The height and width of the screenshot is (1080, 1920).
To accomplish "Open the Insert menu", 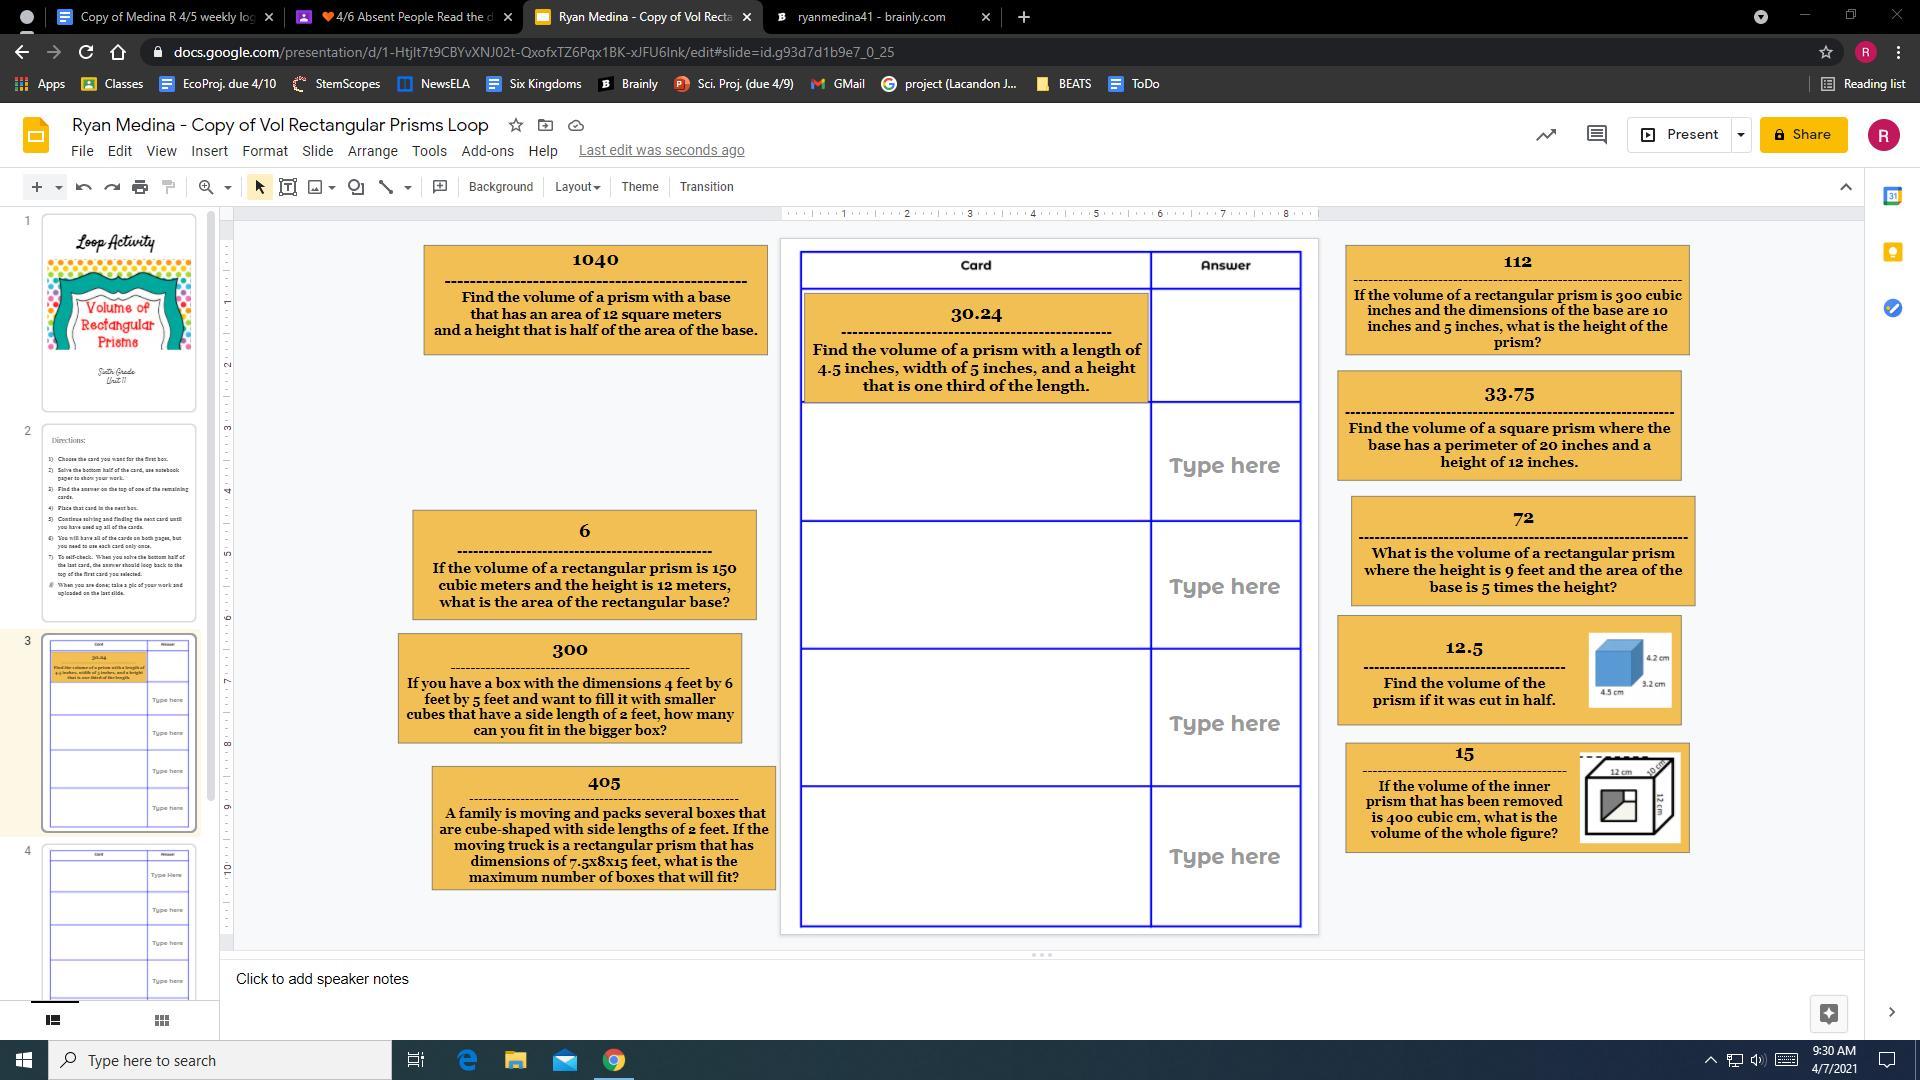I will (209, 151).
